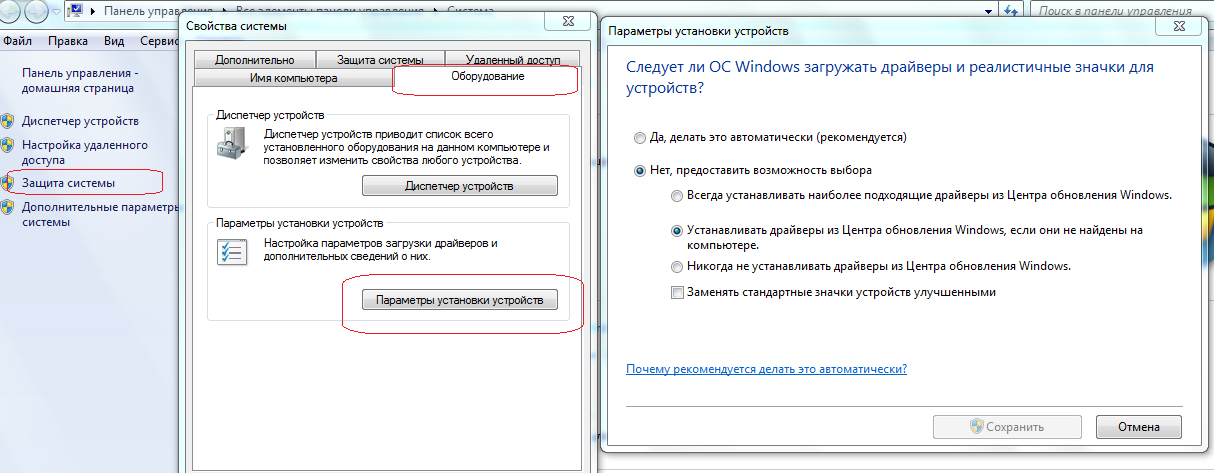Click the shield icon next to Диспетчер устройств in sidebar

click(x=8, y=121)
